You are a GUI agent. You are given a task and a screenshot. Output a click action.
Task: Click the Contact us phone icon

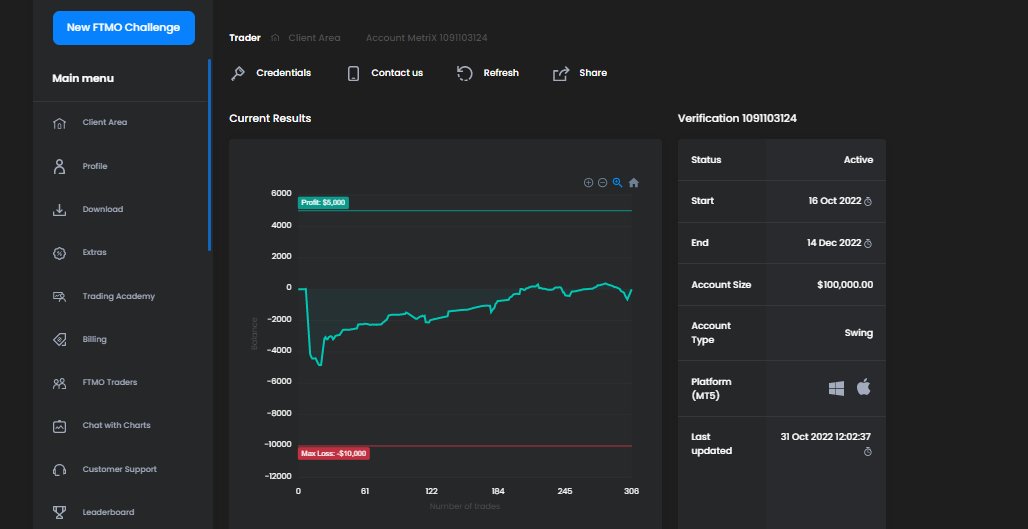coord(353,73)
